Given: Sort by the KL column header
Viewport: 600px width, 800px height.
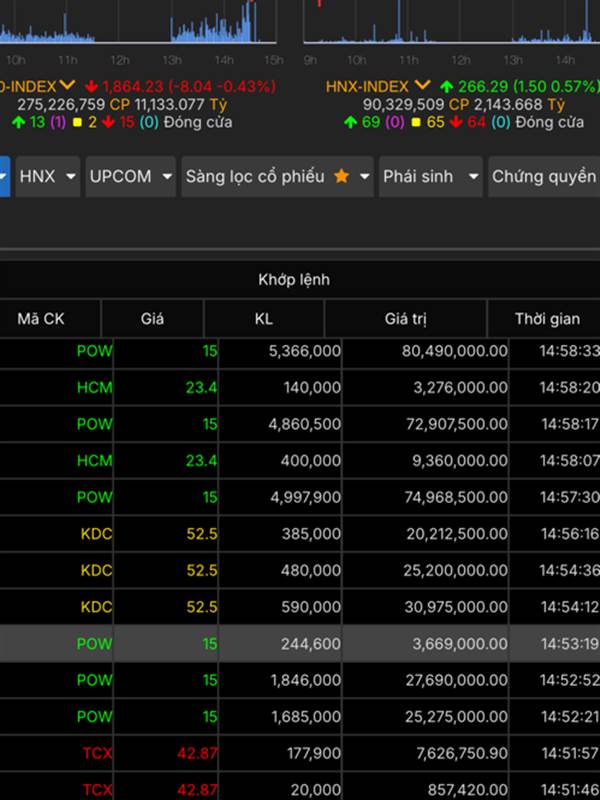Looking at the screenshot, I should coord(263,319).
